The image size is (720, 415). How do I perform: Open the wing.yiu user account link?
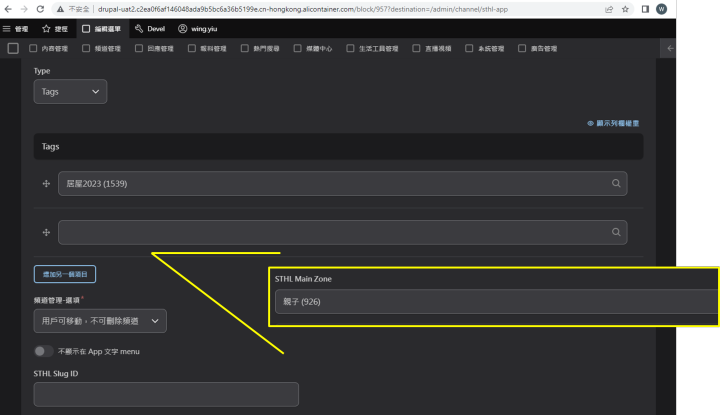[x=198, y=28]
